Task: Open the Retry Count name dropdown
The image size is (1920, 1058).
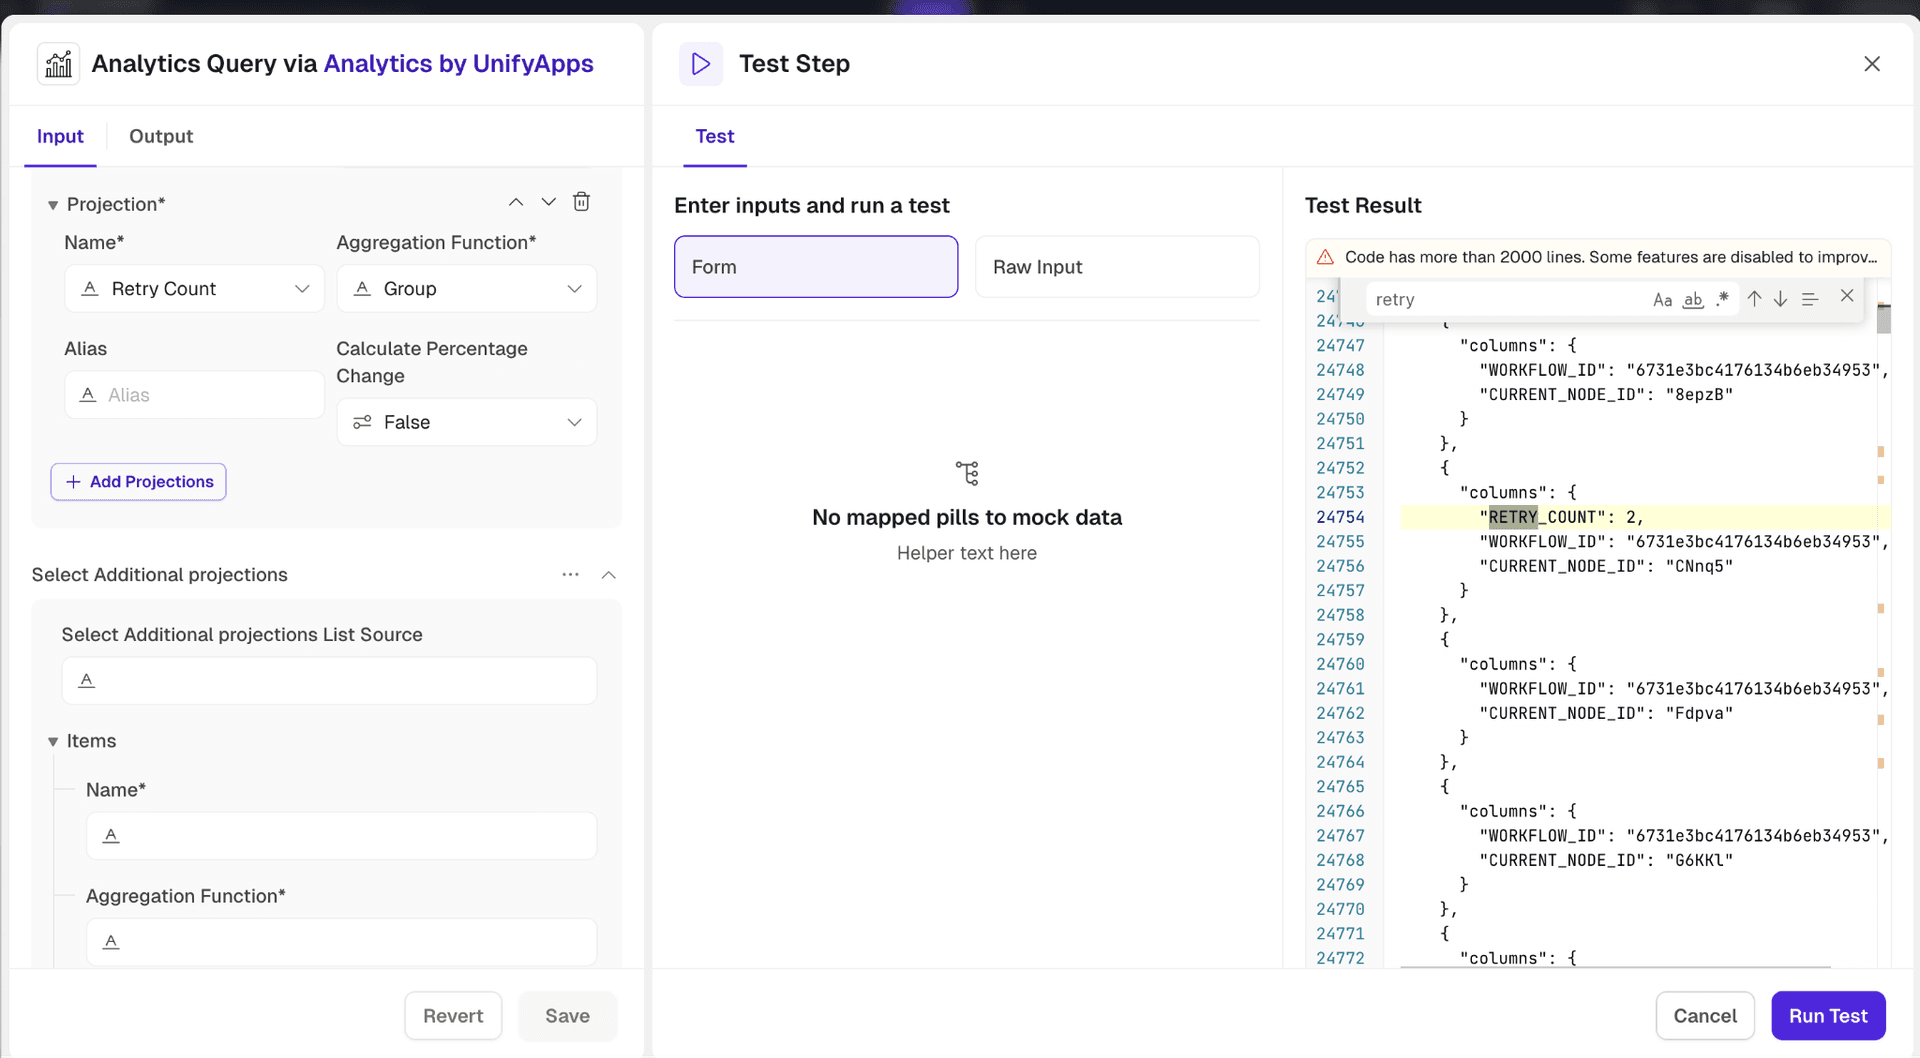Action: [195, 289]
